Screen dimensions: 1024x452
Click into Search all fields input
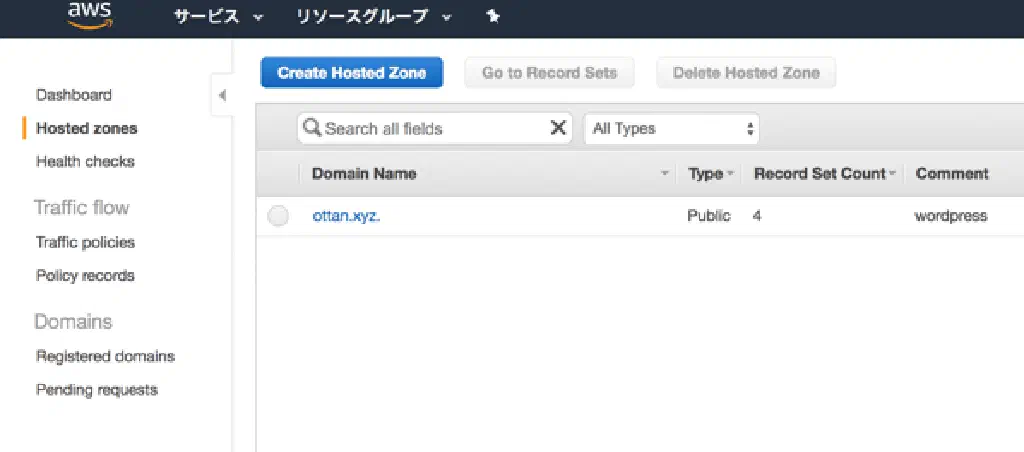430,128
